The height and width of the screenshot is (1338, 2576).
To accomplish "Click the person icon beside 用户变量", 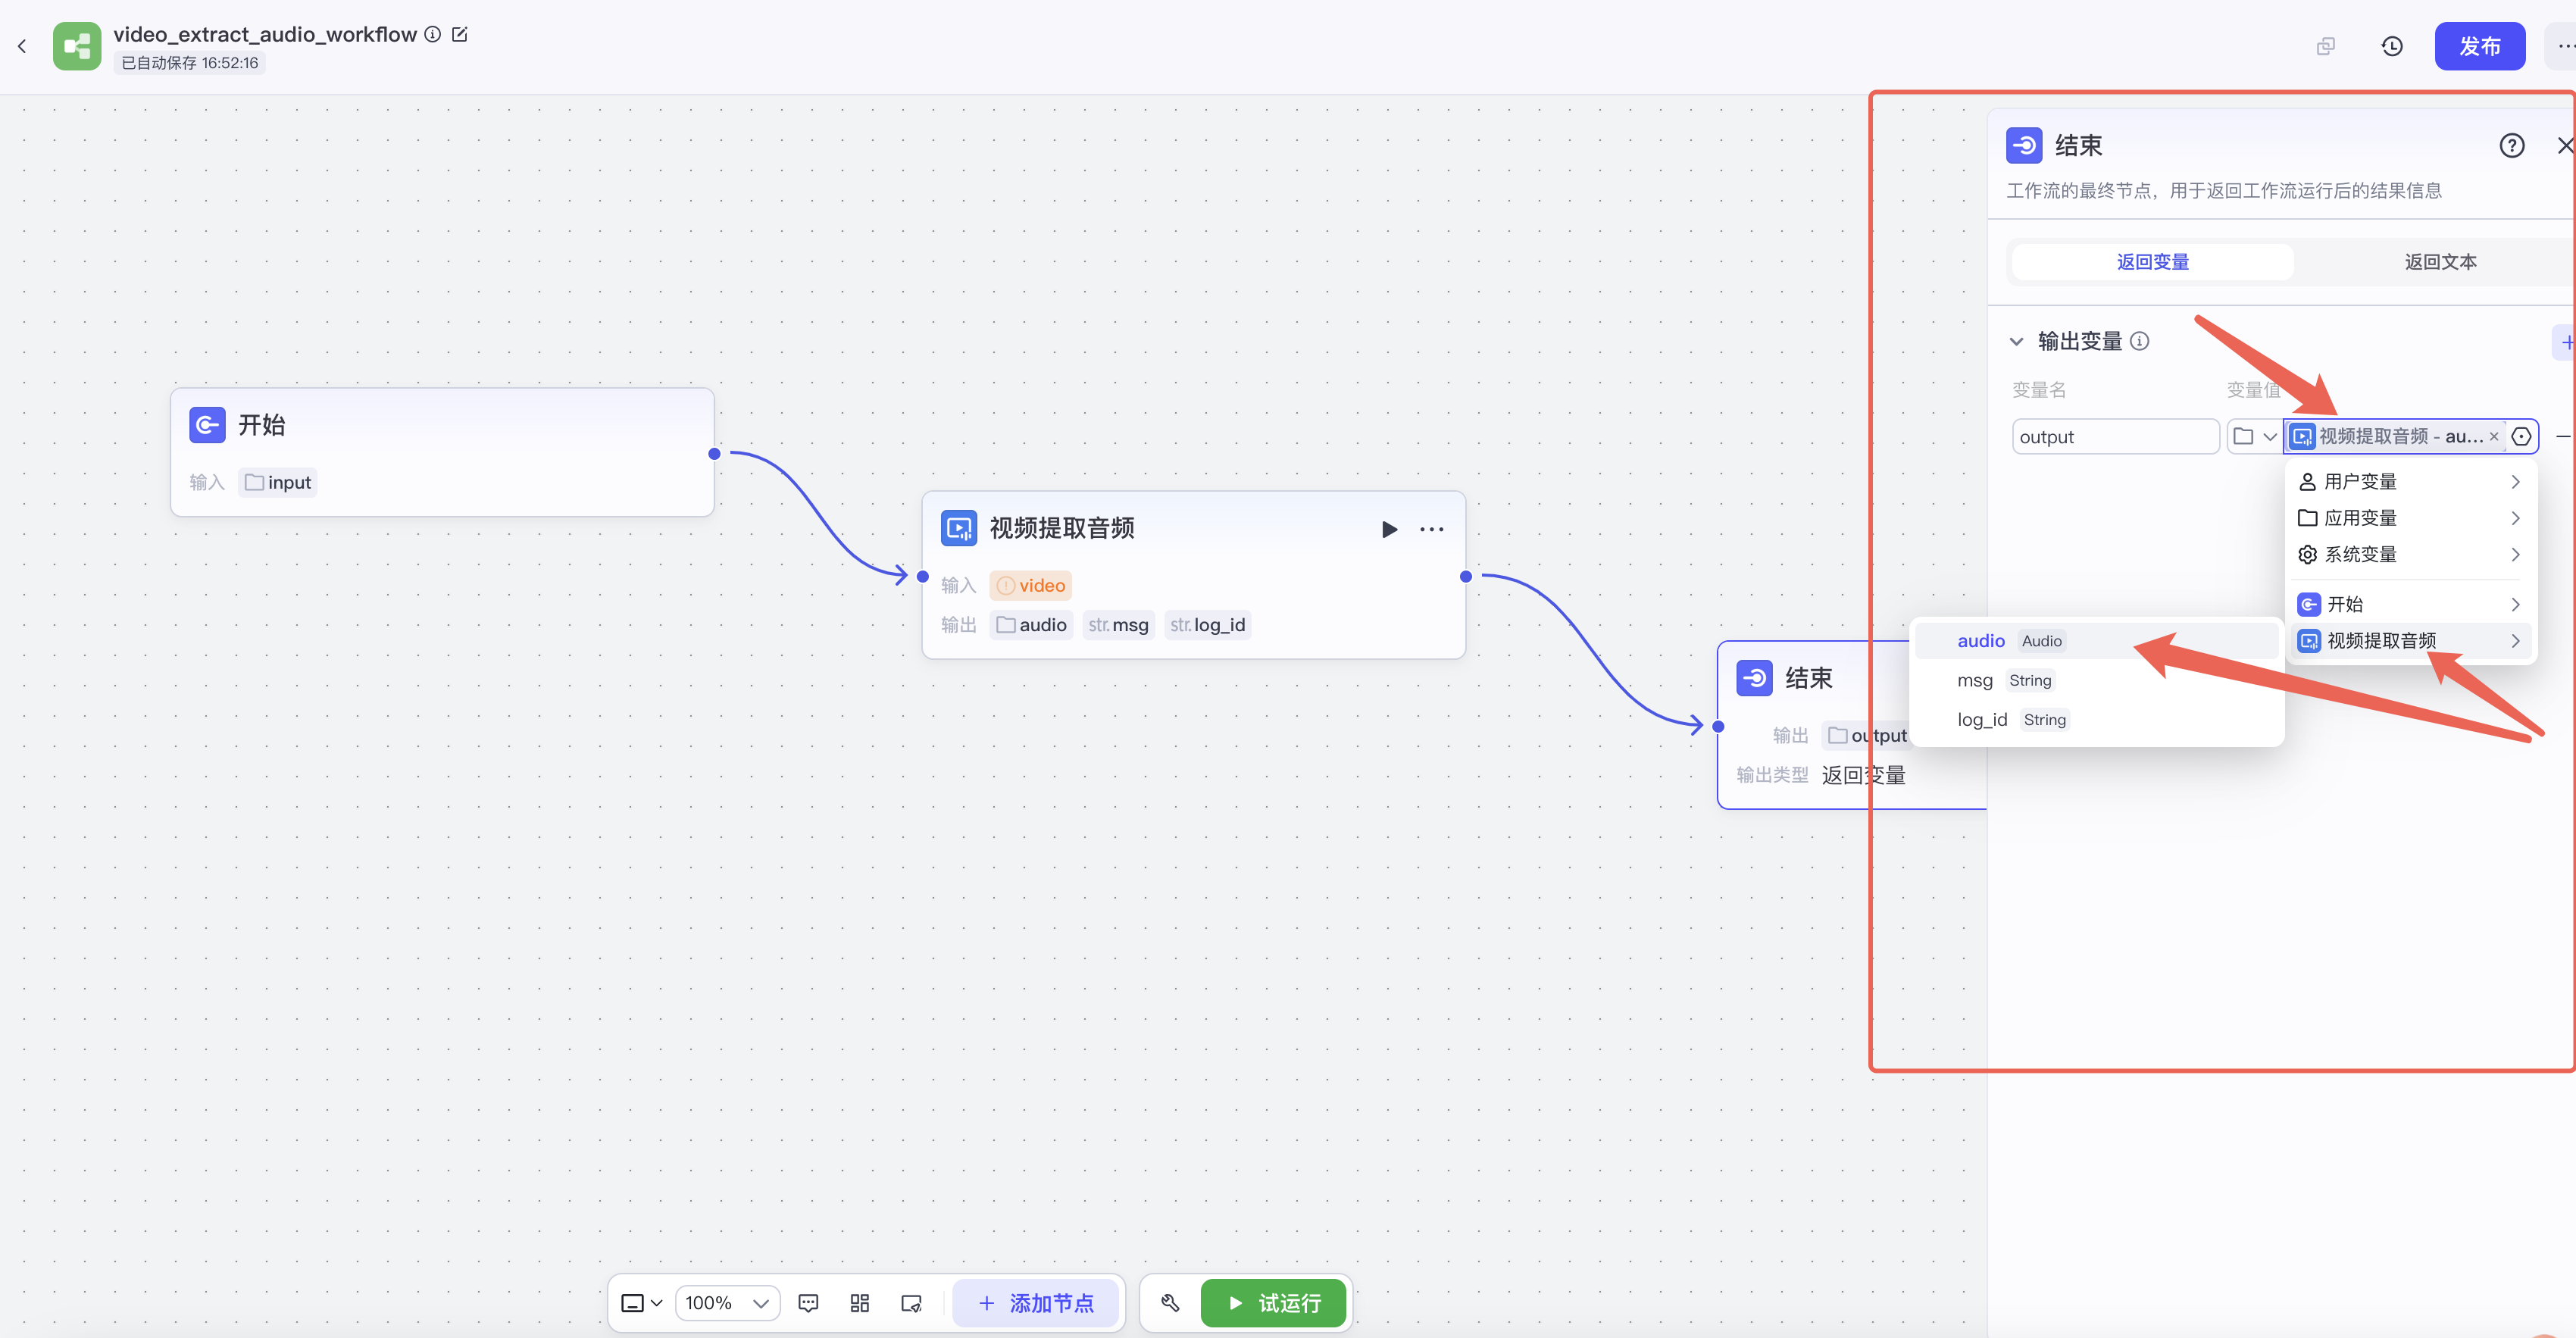I will tap(2308, 482).
